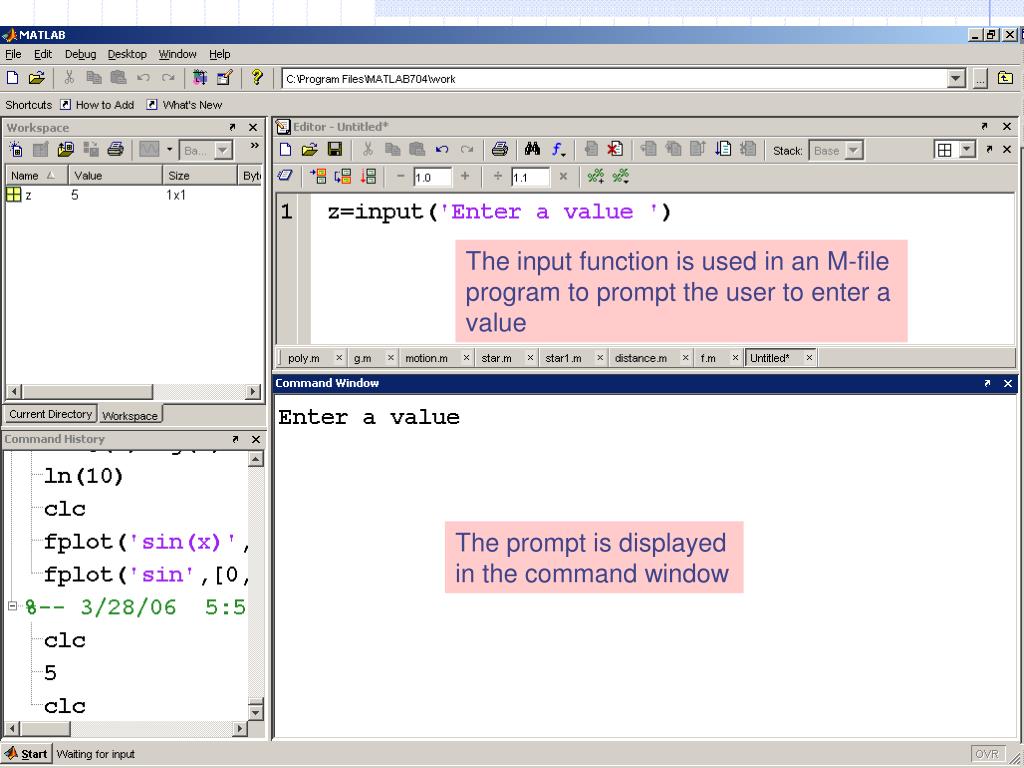
Task: Click the 1.0 increment value field
Action: [x=432, y=177]
